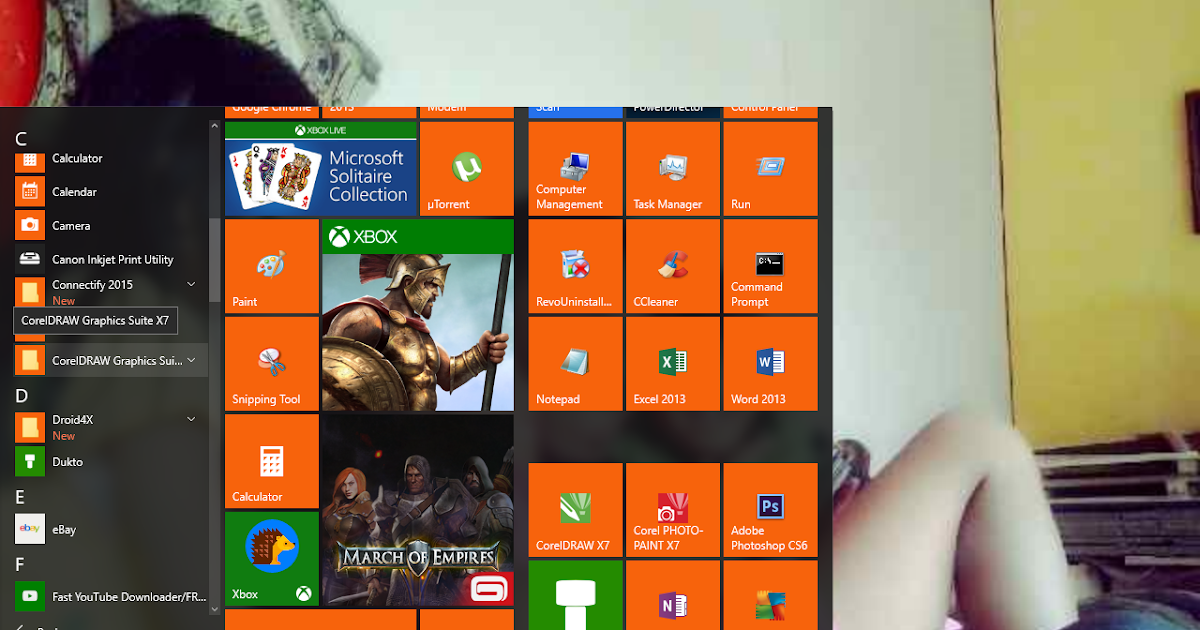Open Microsoft Solitaire Collection tile
Viewport: 1200px width, 630px height.
[x=321, y=169]
